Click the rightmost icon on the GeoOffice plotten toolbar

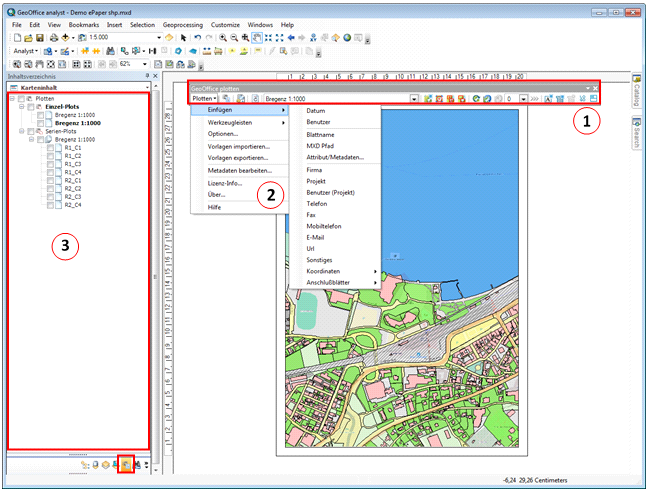(594, 99)
